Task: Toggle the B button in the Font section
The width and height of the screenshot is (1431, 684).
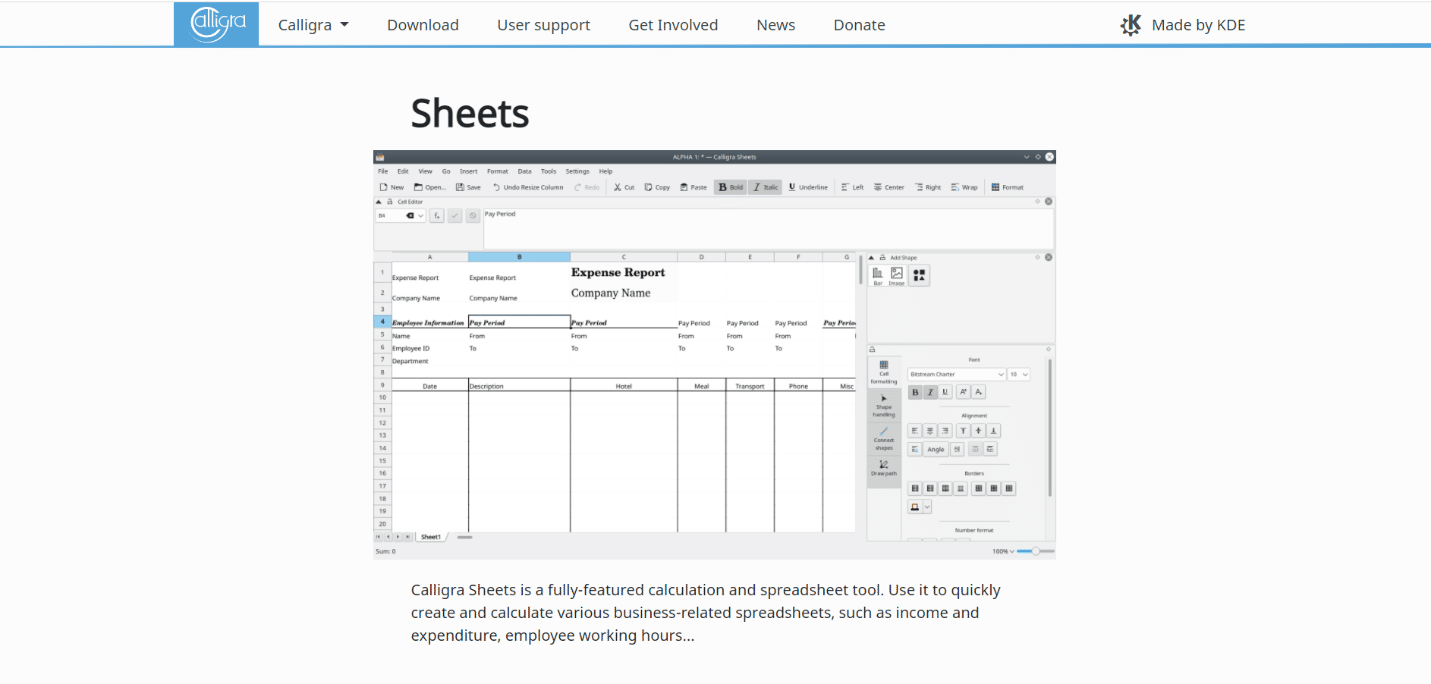Action: (x=915, y=392)
